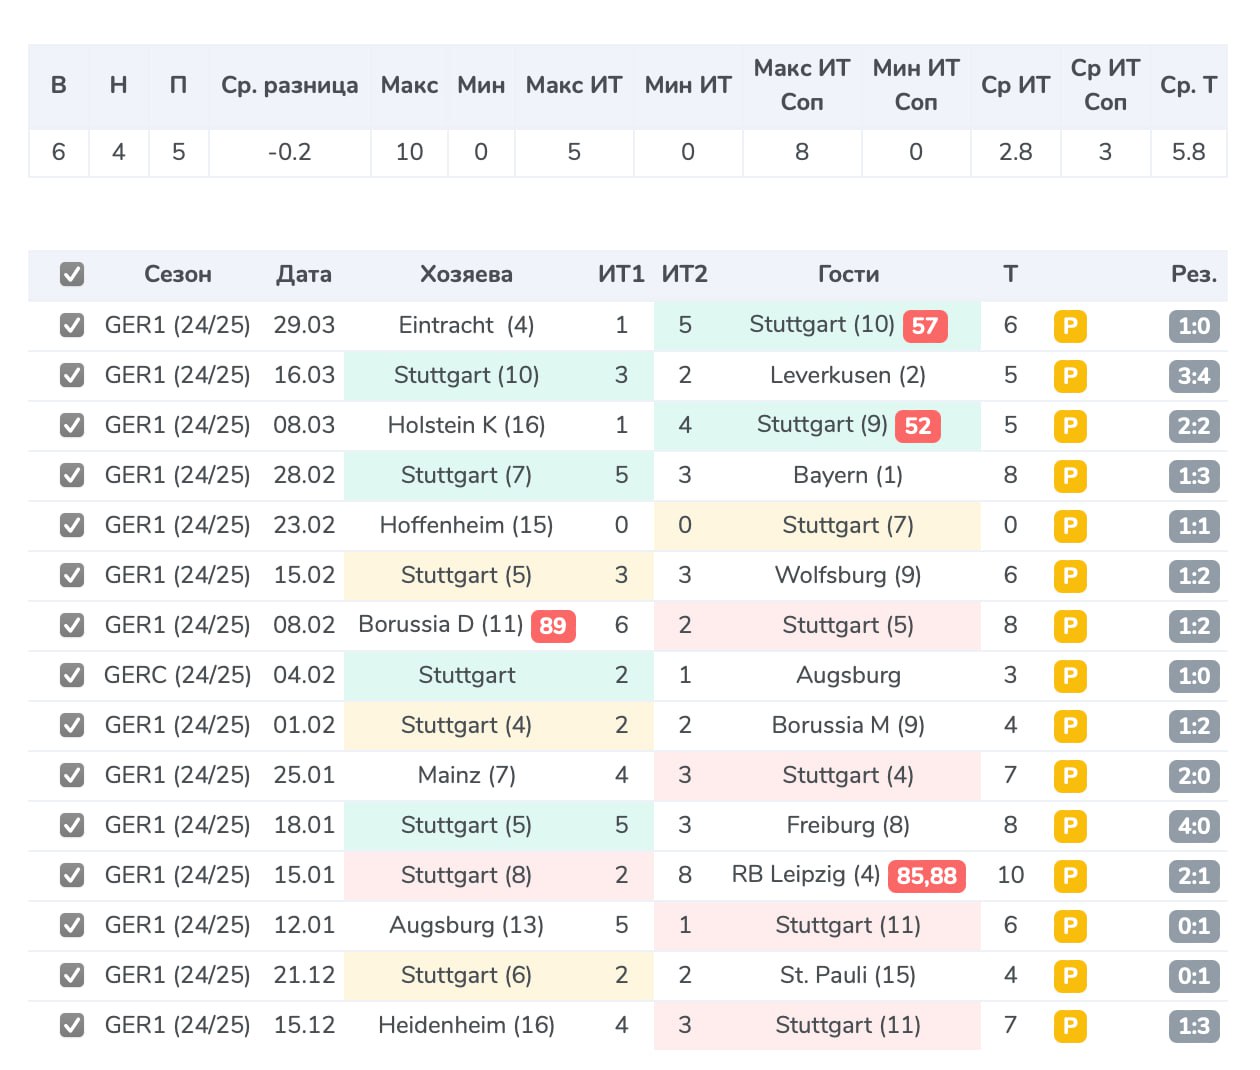Click yellow P icon for Eintracht match
Viewport: 1260px width, 1070px height.
(1070, 326)
